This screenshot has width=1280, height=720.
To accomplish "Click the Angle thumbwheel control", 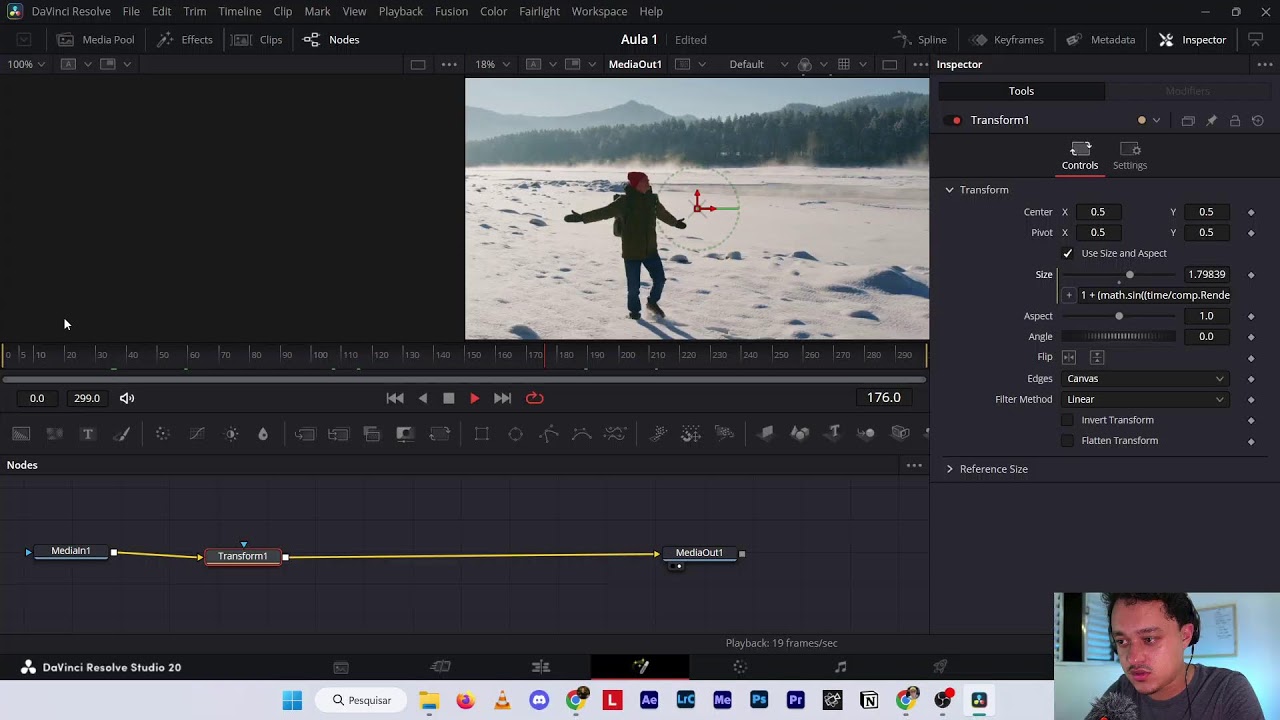I will pos(1118,337).
